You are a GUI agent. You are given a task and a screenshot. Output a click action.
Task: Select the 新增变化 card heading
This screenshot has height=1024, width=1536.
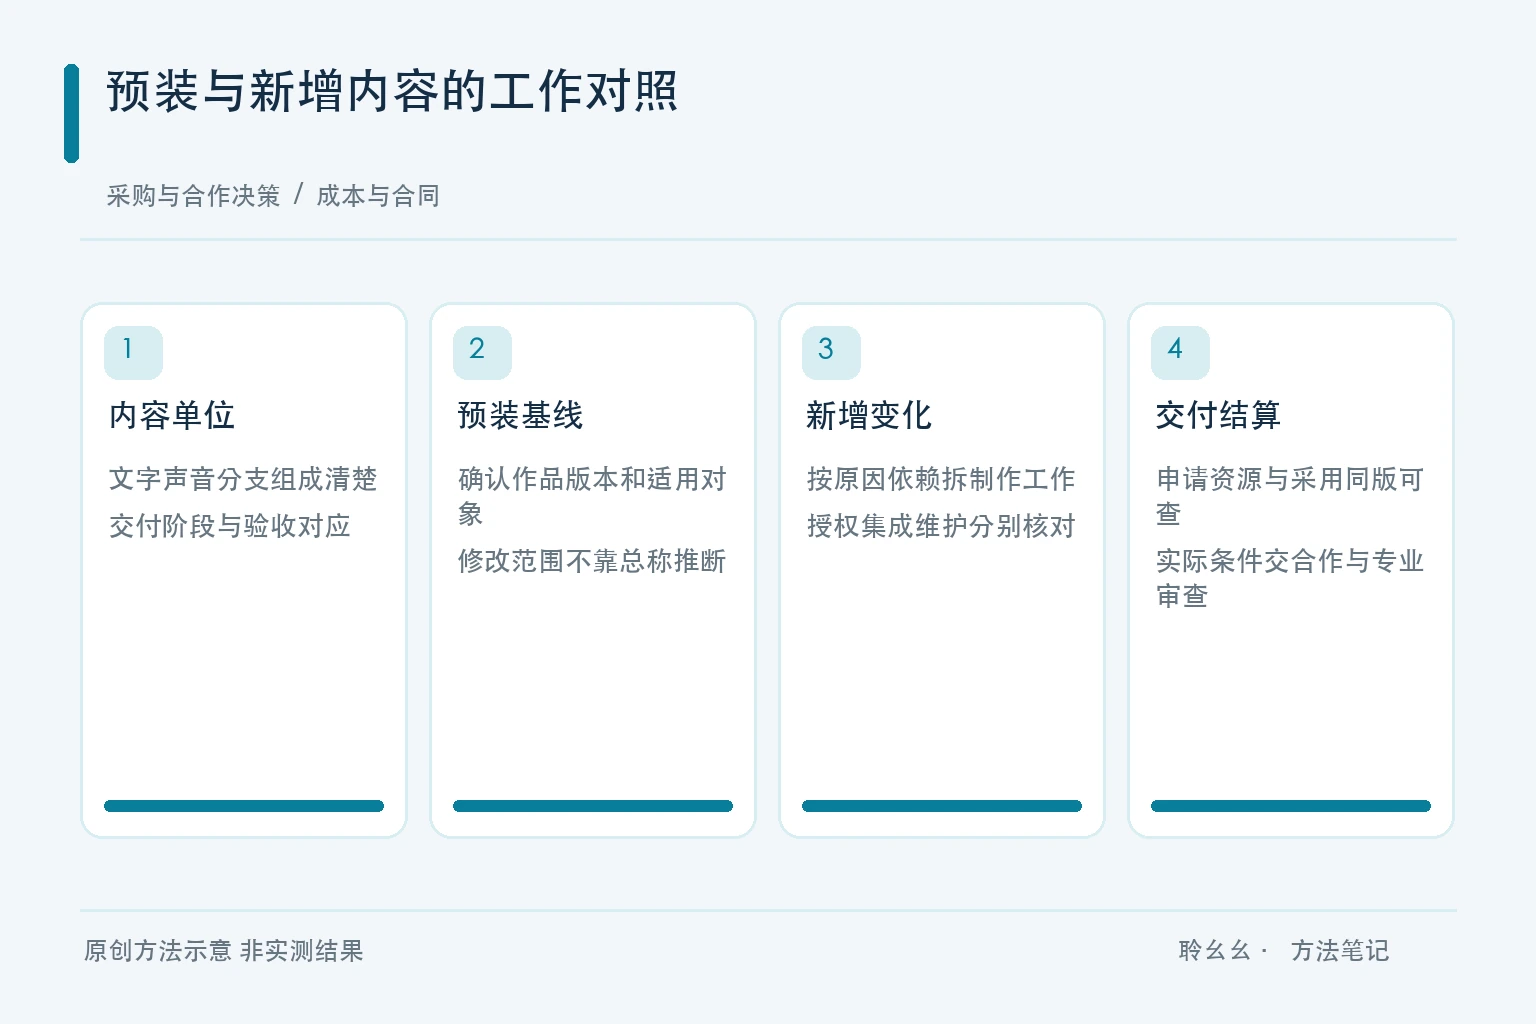point(869,415)
